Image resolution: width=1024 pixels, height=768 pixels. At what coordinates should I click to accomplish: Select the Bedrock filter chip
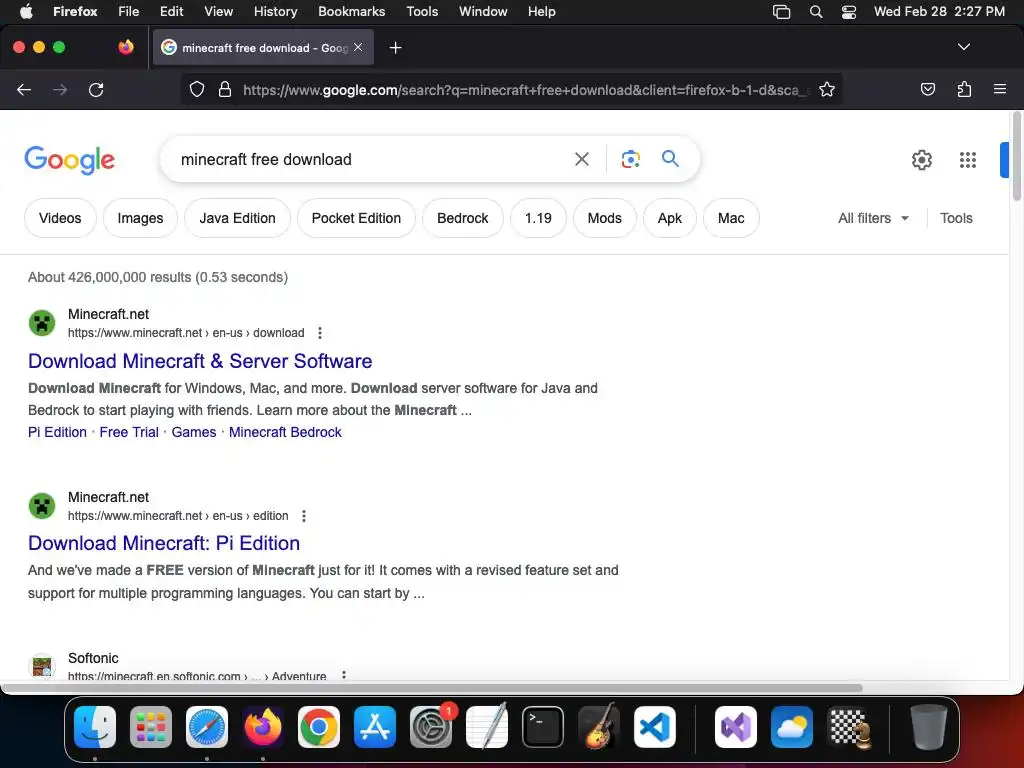click(462, 218)
